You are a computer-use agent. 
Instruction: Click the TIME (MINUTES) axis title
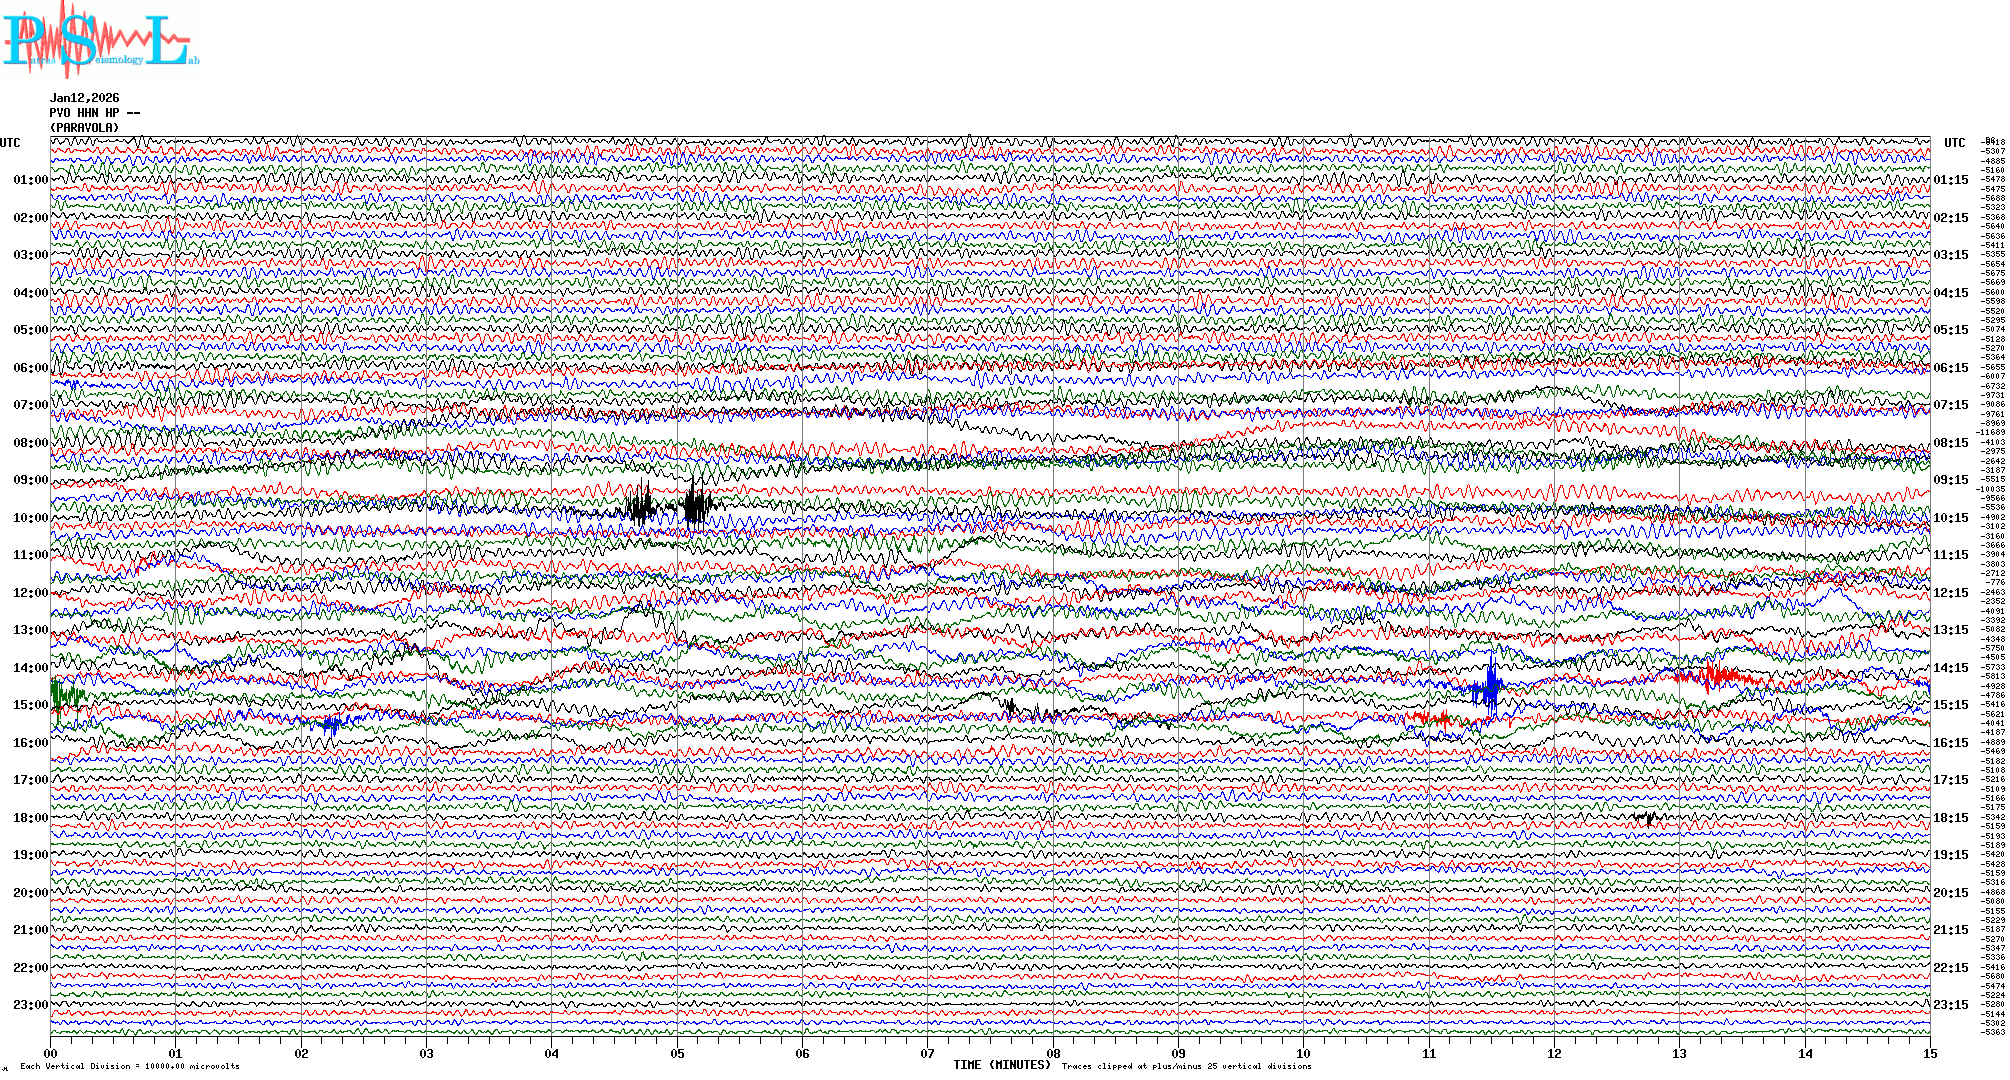(x=1002, y=1065)
